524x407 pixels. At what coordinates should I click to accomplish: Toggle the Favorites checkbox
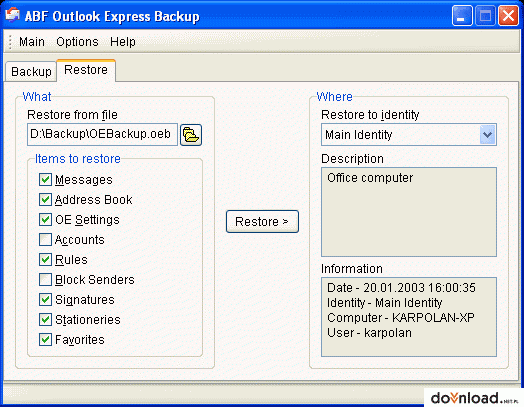click(45, 340)
